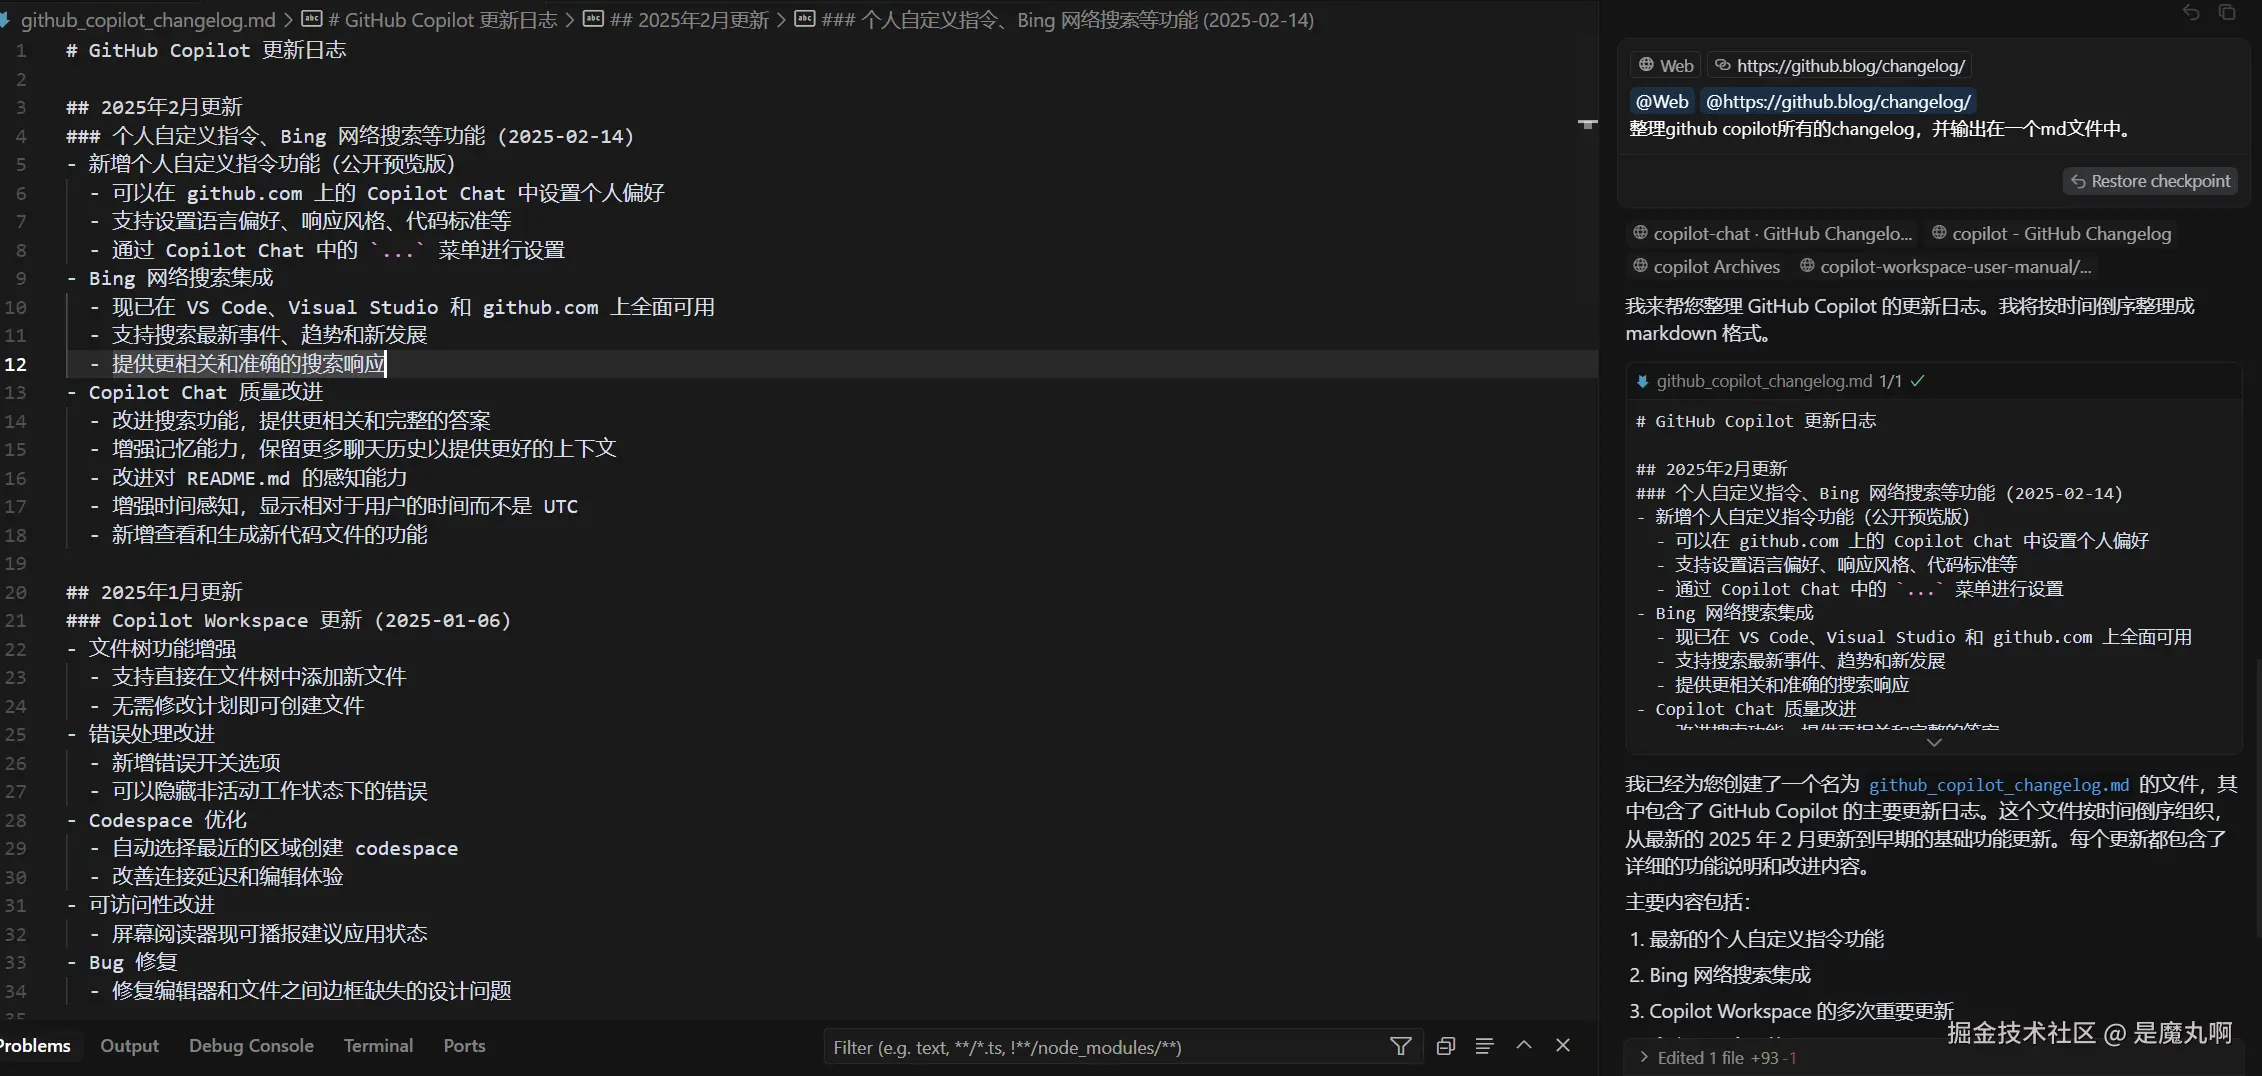
Task: Click github_copilot_changelog.md file header in chat
Action: pos(1764,381)
